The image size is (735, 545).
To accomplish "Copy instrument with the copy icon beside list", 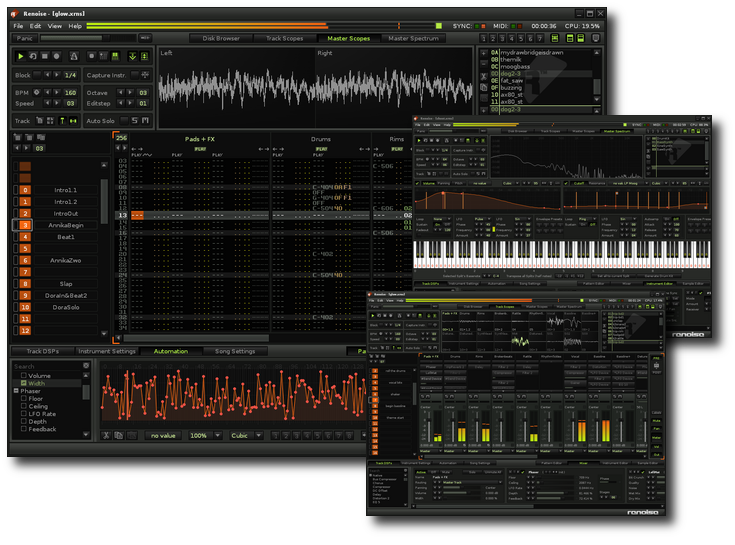I will [484, 88].
